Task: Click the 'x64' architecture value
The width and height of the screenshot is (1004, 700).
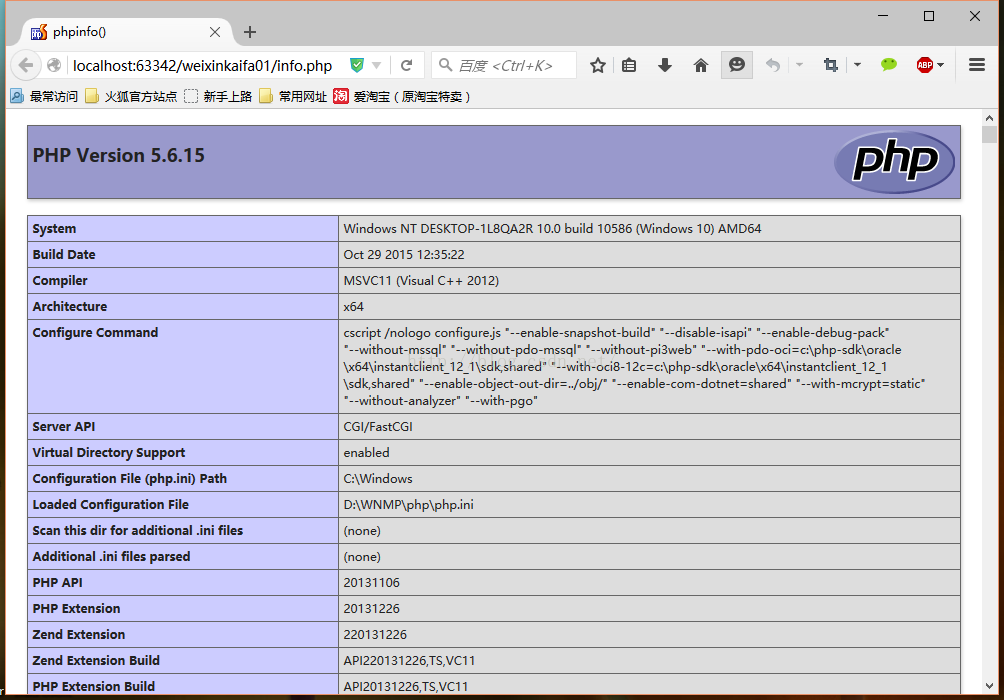Action: [353, 307]
